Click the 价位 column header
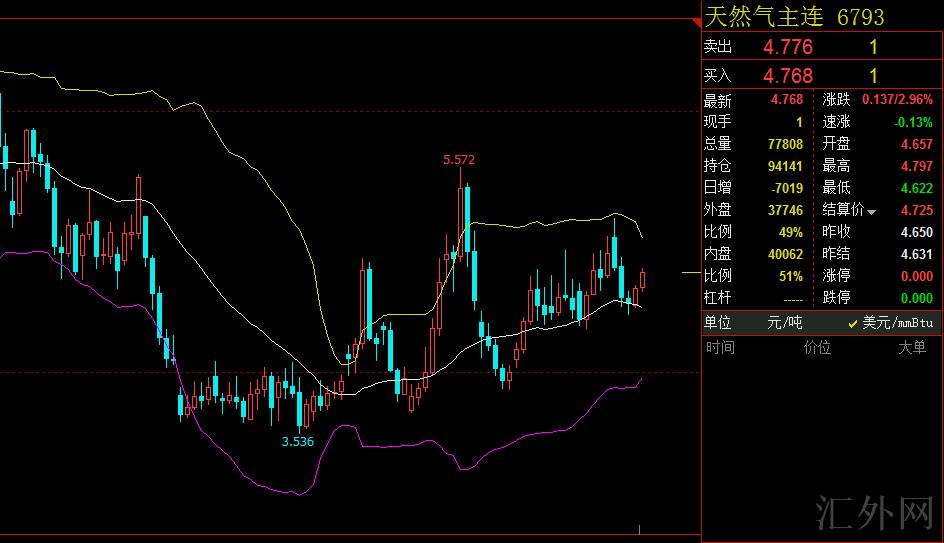This screenshot has height=543, width=944. 817,348
